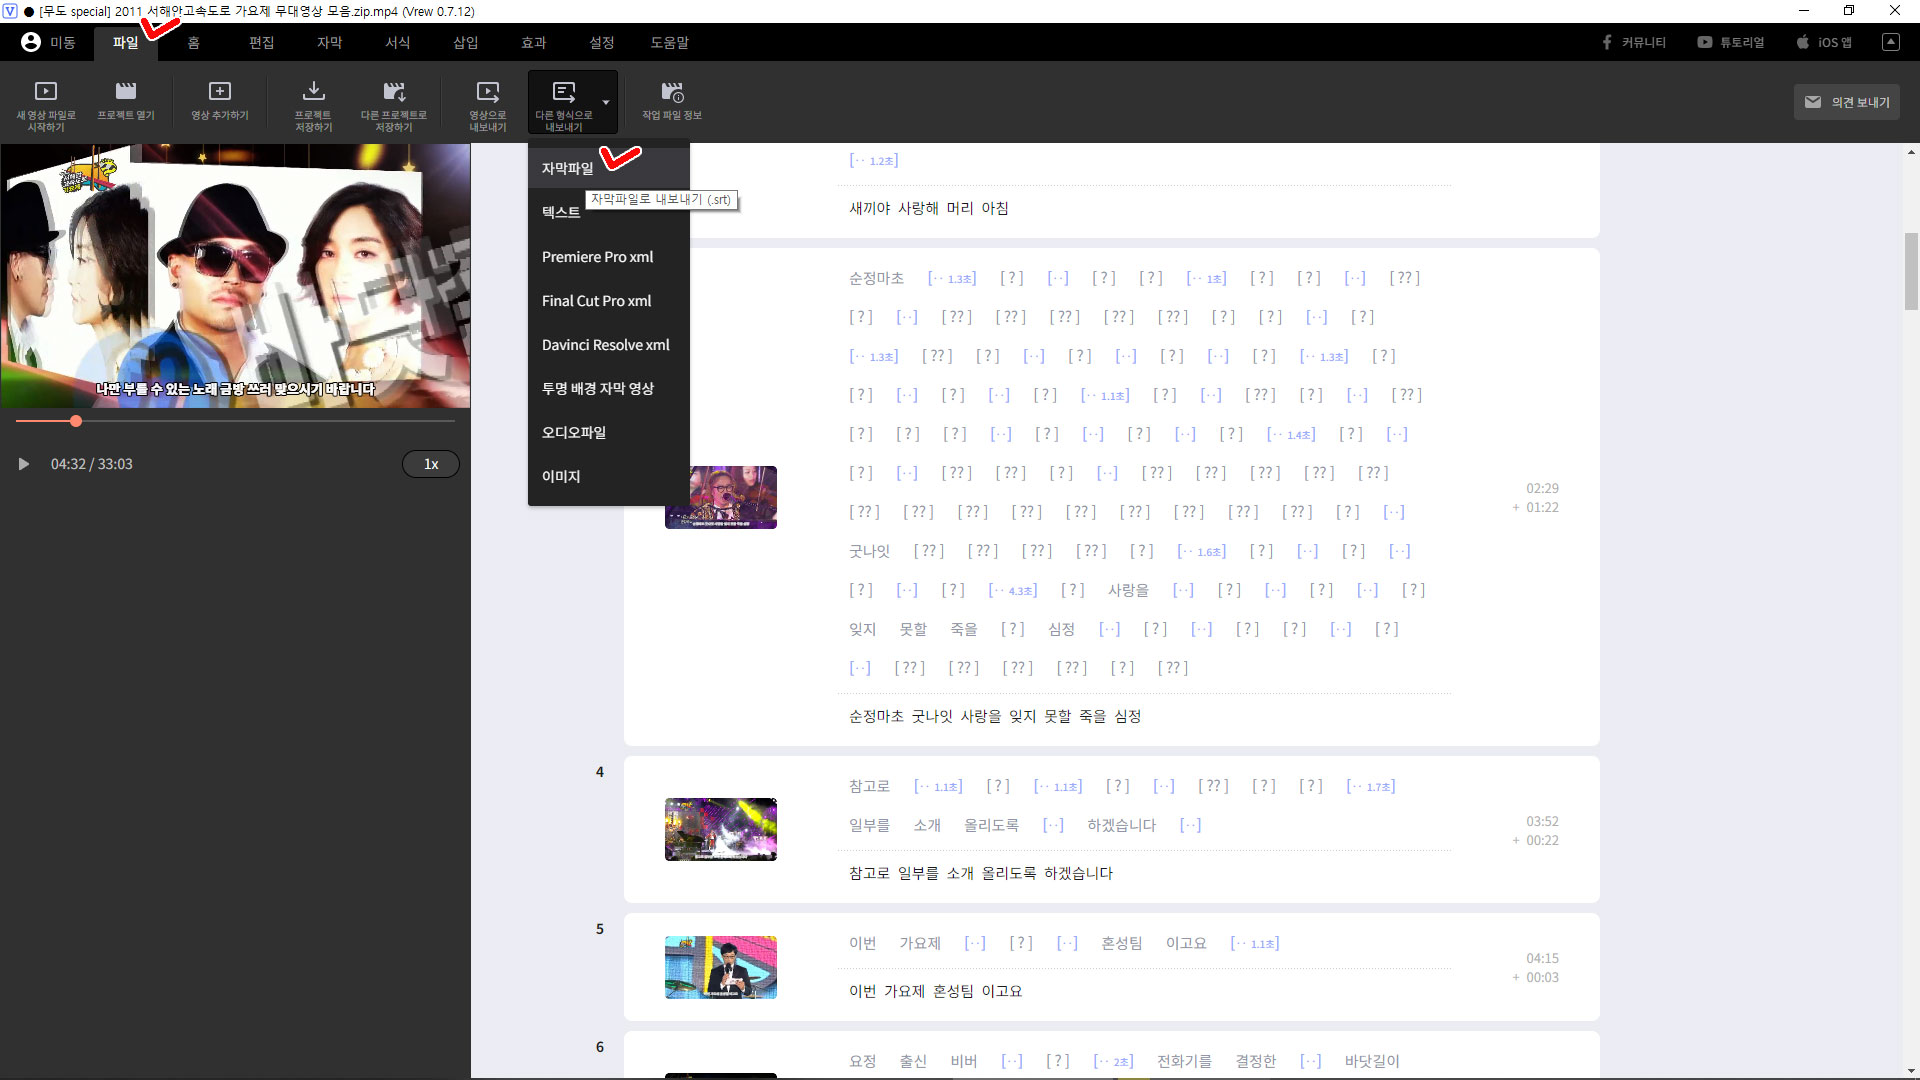The image size is (1920, 1080).
Task: Switch to 자막 tab
Action: pos(330,42)
